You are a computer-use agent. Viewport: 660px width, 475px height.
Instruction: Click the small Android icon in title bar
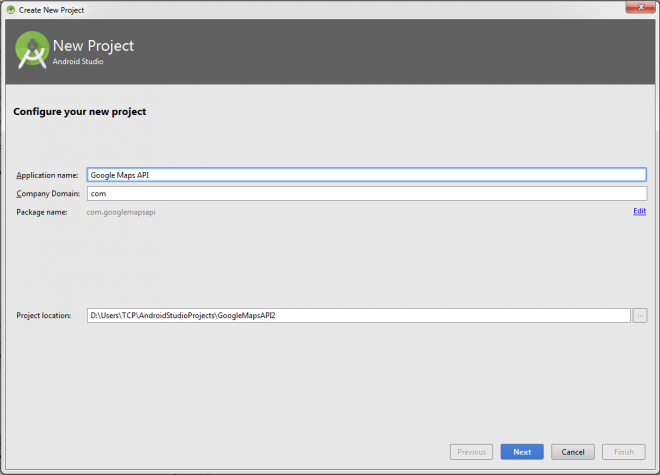click(x=11, y=10)
